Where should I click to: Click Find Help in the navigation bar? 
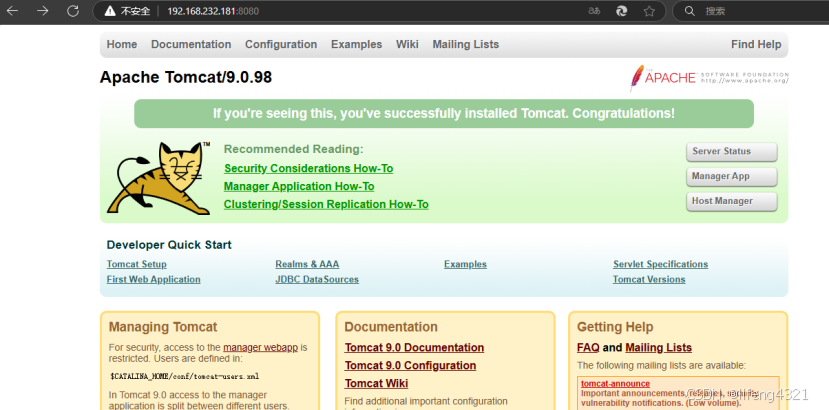756,44
